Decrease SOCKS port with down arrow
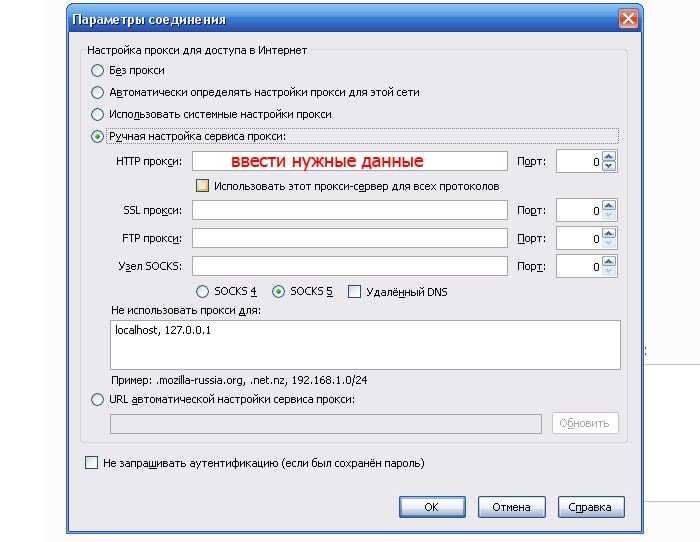The image size is (700, 542). click(609, 271)
